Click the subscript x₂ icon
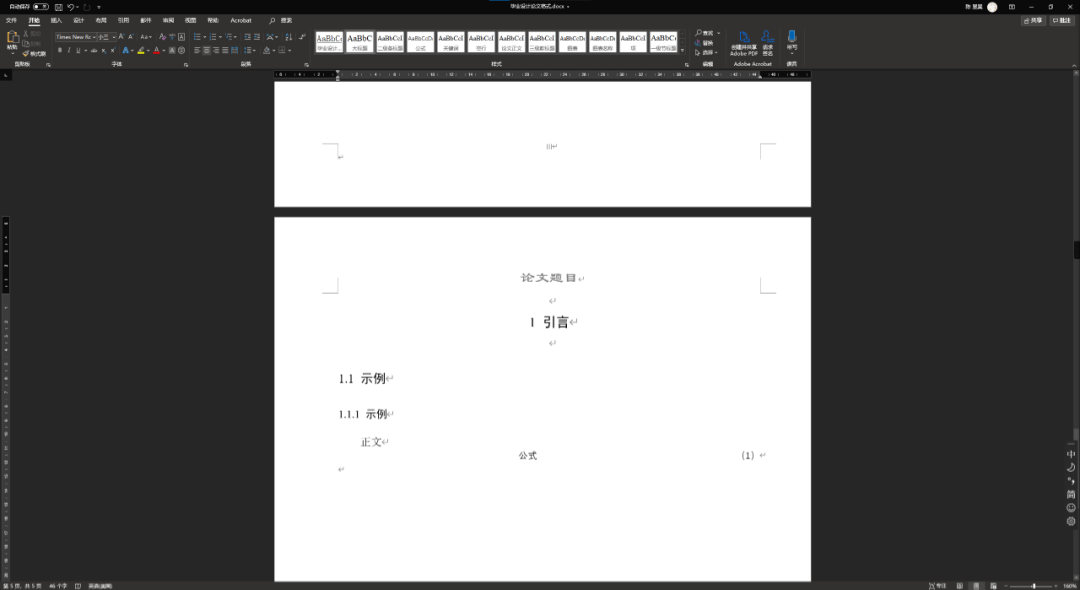This screenshot has height=590, width=1080. 104,50
